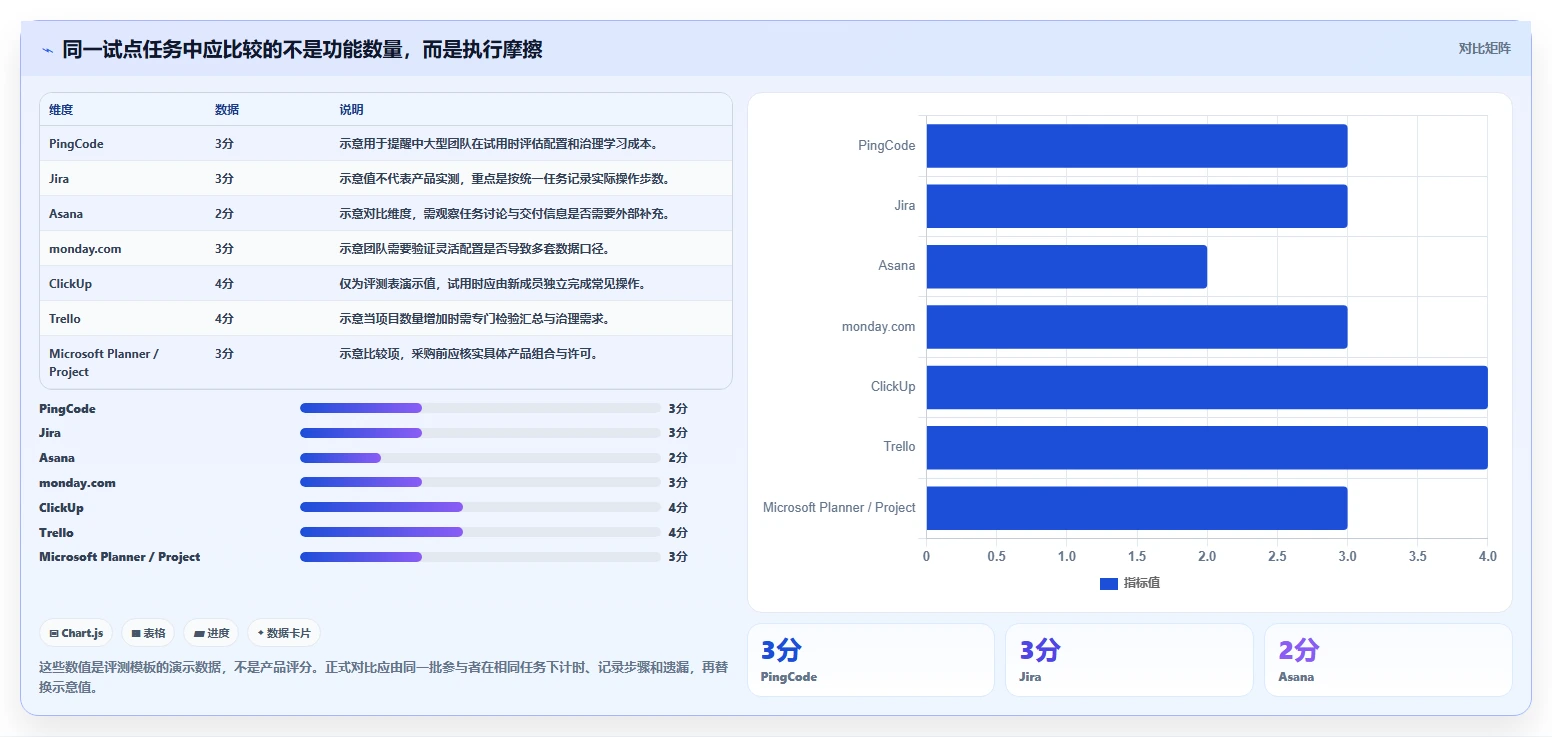Click the Asana bar in the chart

pos(1066,266)
